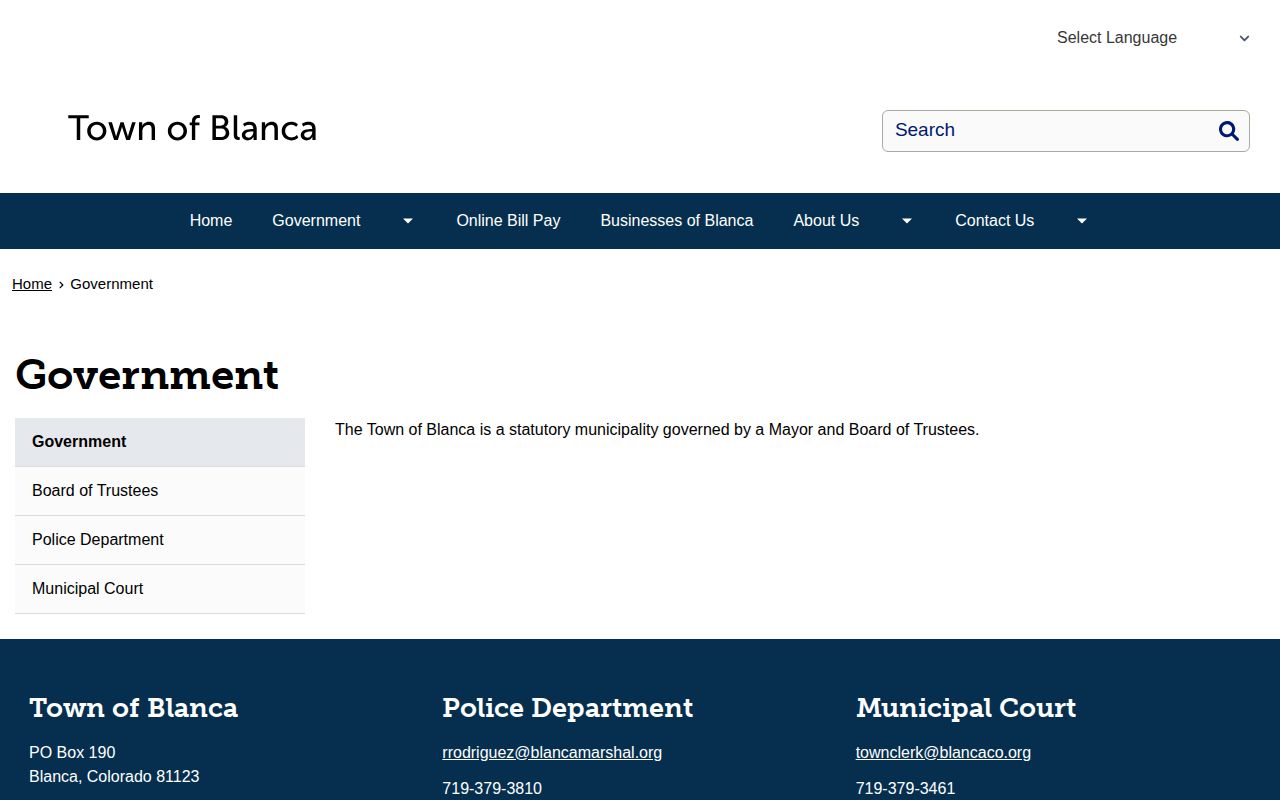Click the Government breadcrumb text

[112, 284]
